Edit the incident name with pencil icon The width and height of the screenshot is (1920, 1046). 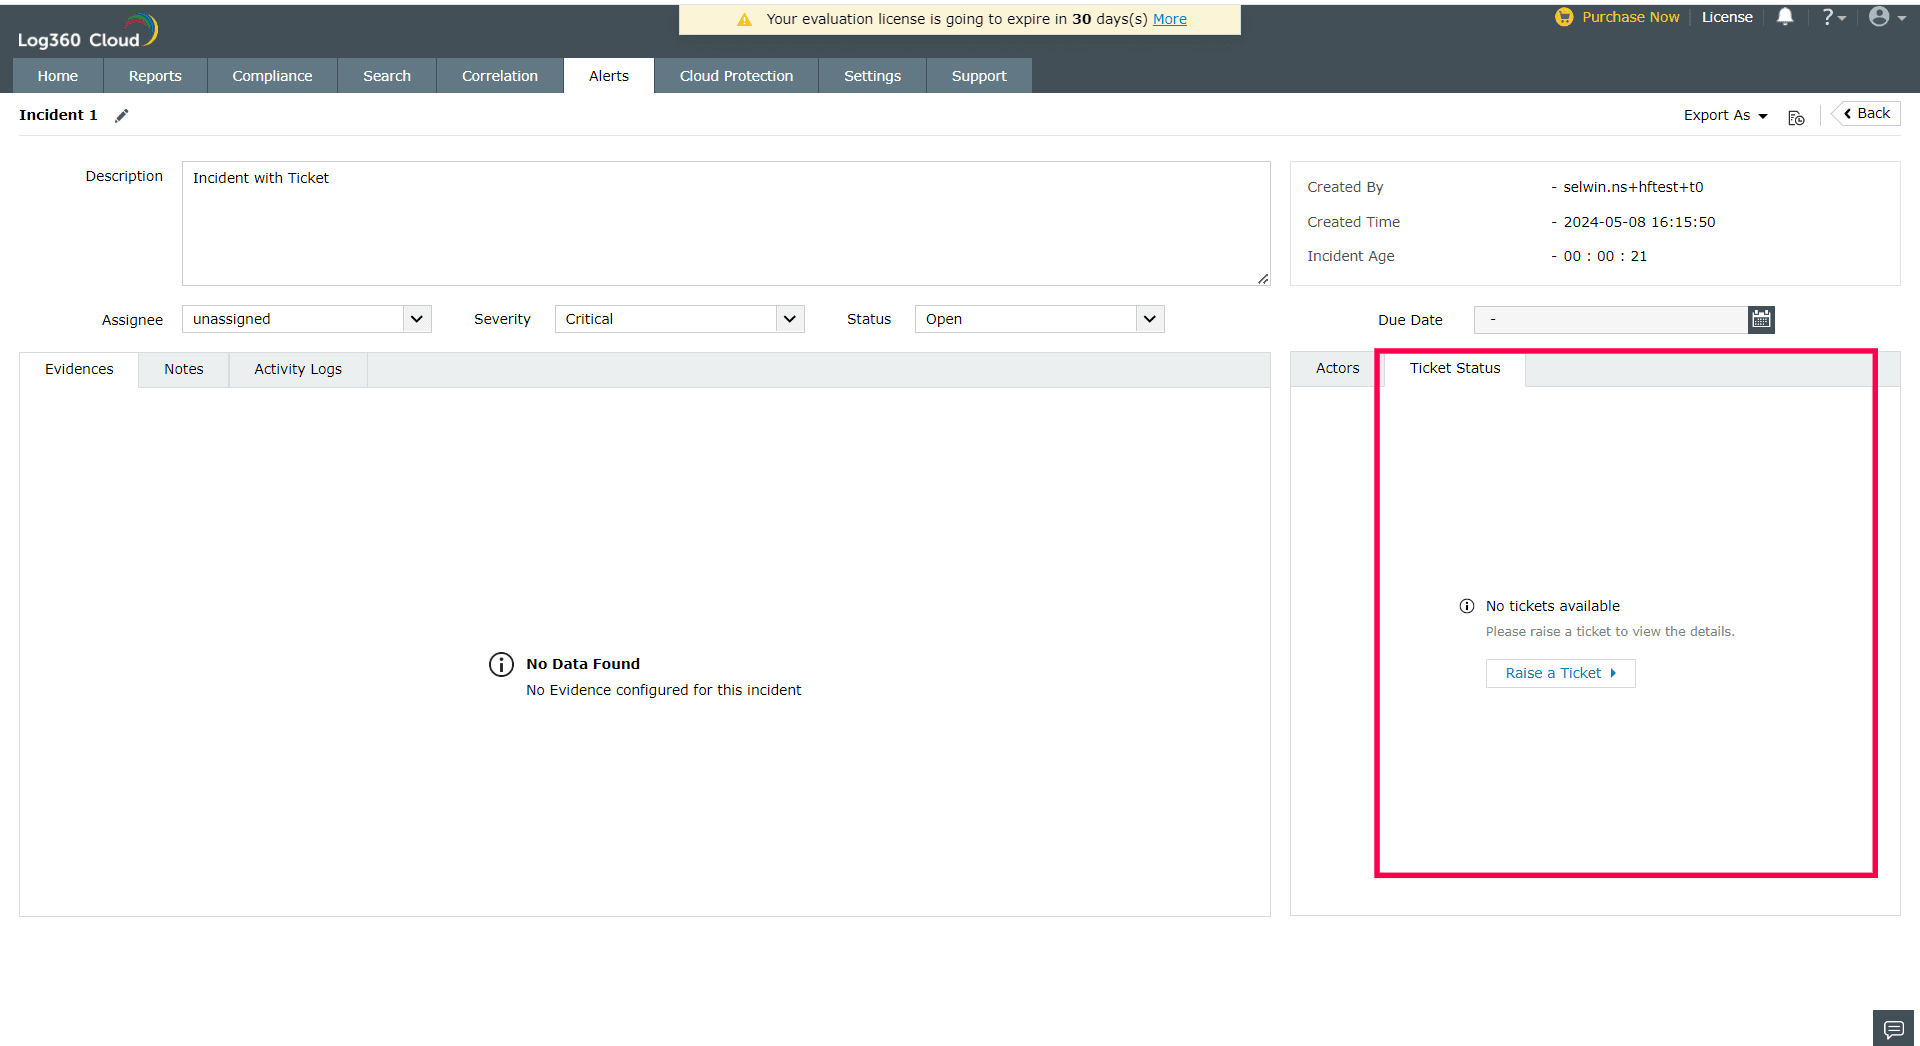click(122, 115)
